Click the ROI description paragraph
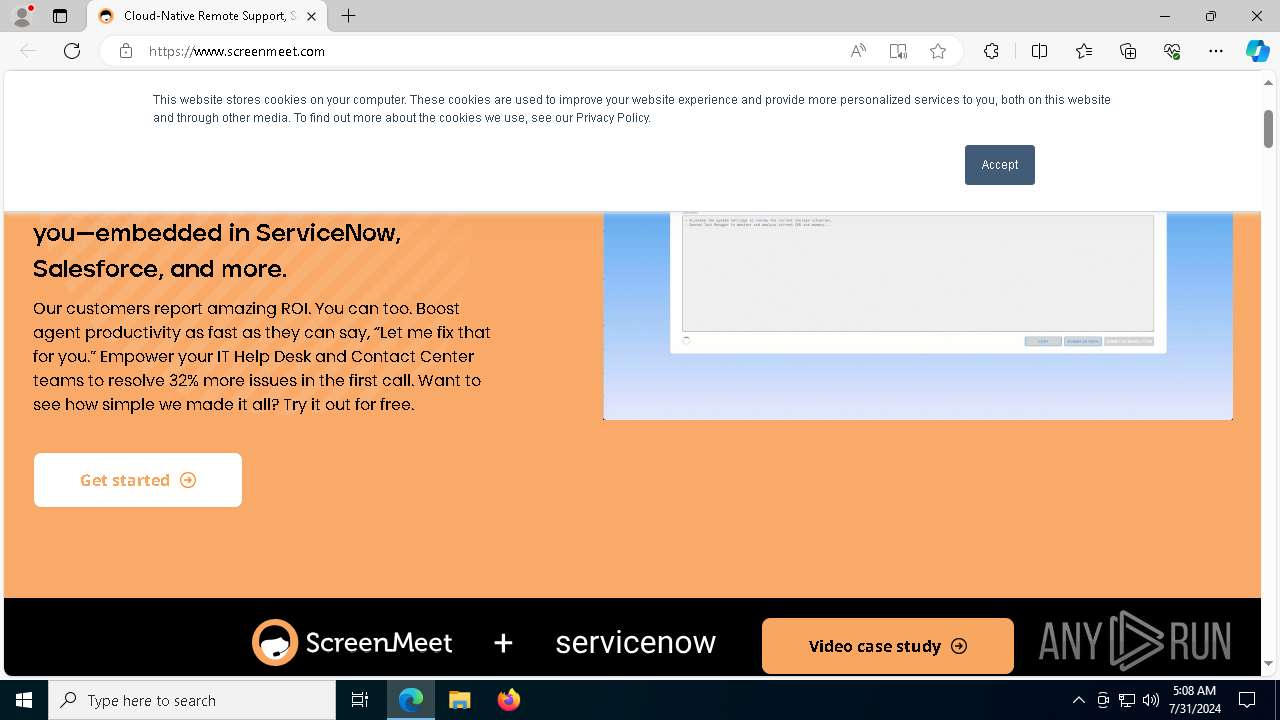 [x=262, y=356]
